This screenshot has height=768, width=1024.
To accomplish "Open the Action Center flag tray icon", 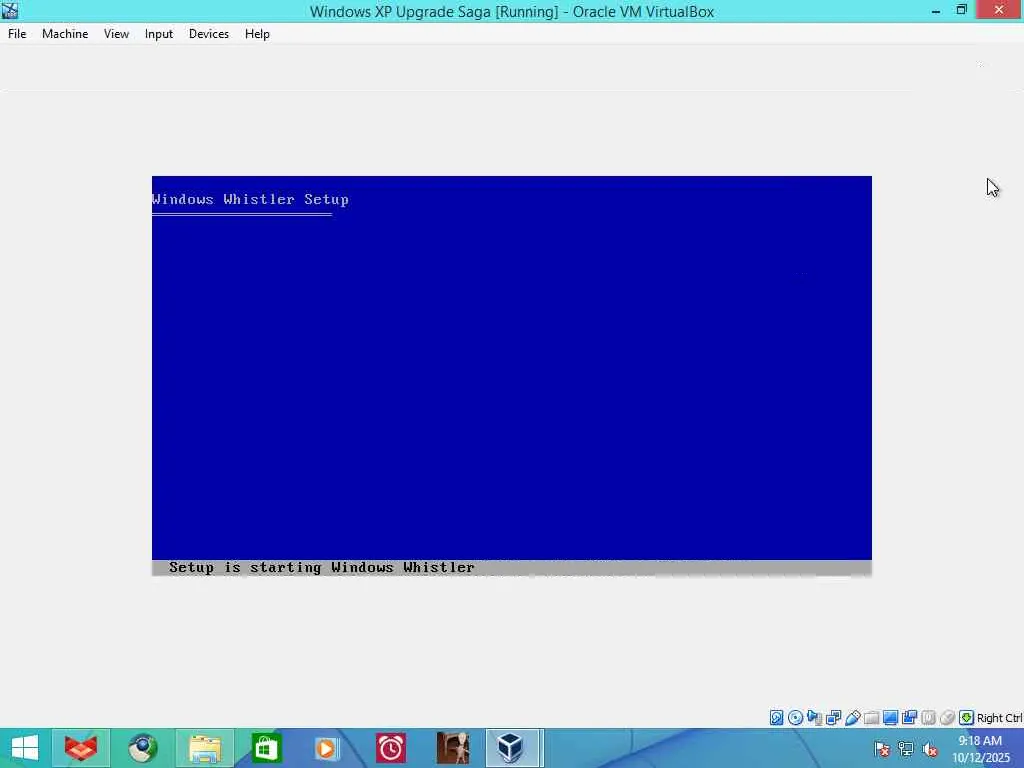I will [x=882, y=748].
